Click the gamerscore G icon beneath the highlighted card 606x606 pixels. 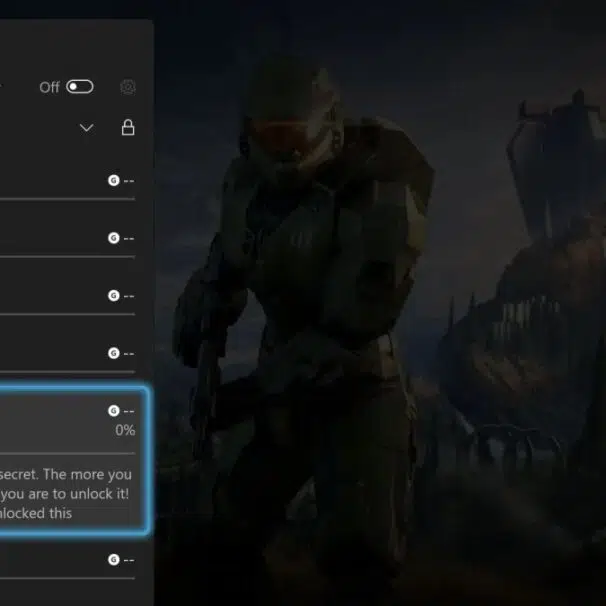(x=114, y=559)
